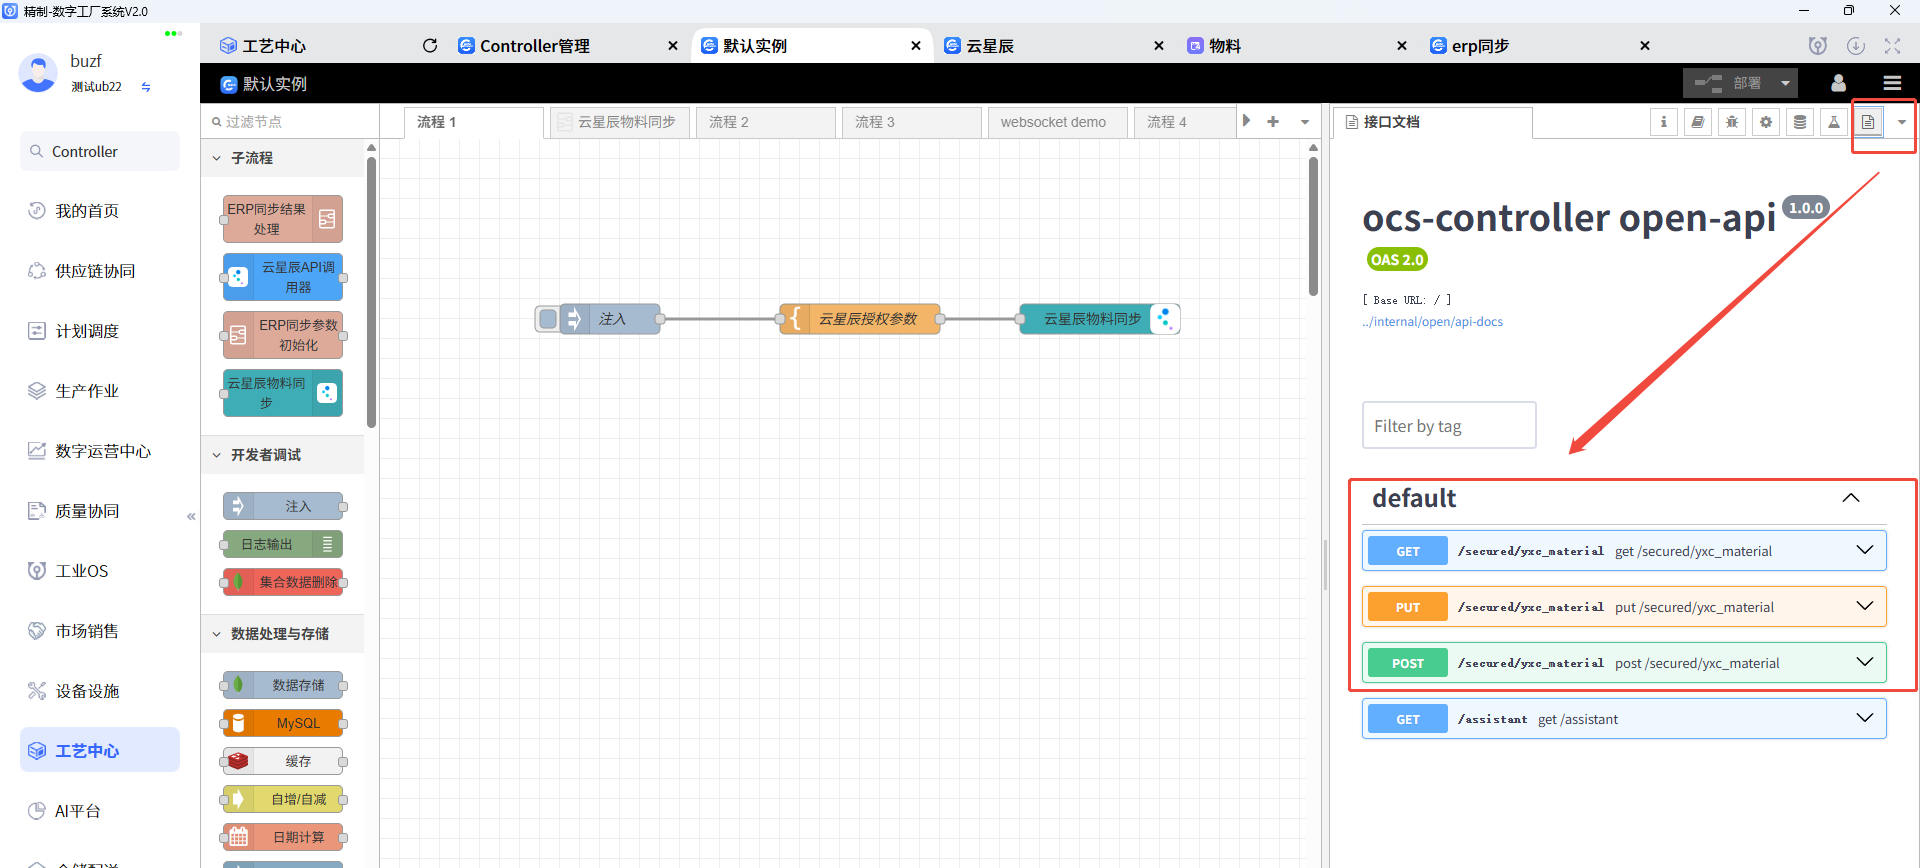Click the help book icon

1698,122
